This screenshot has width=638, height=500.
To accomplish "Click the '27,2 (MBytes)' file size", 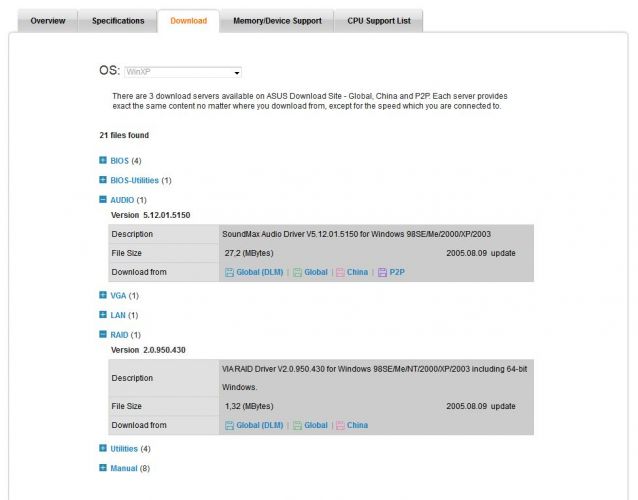I will click(249, 253).
